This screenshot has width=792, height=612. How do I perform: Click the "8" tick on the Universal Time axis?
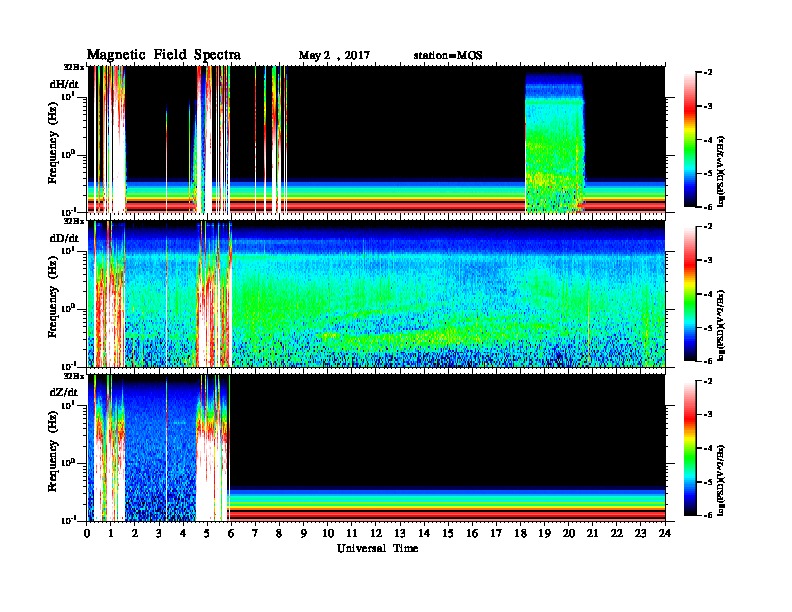tap(279, 534)
